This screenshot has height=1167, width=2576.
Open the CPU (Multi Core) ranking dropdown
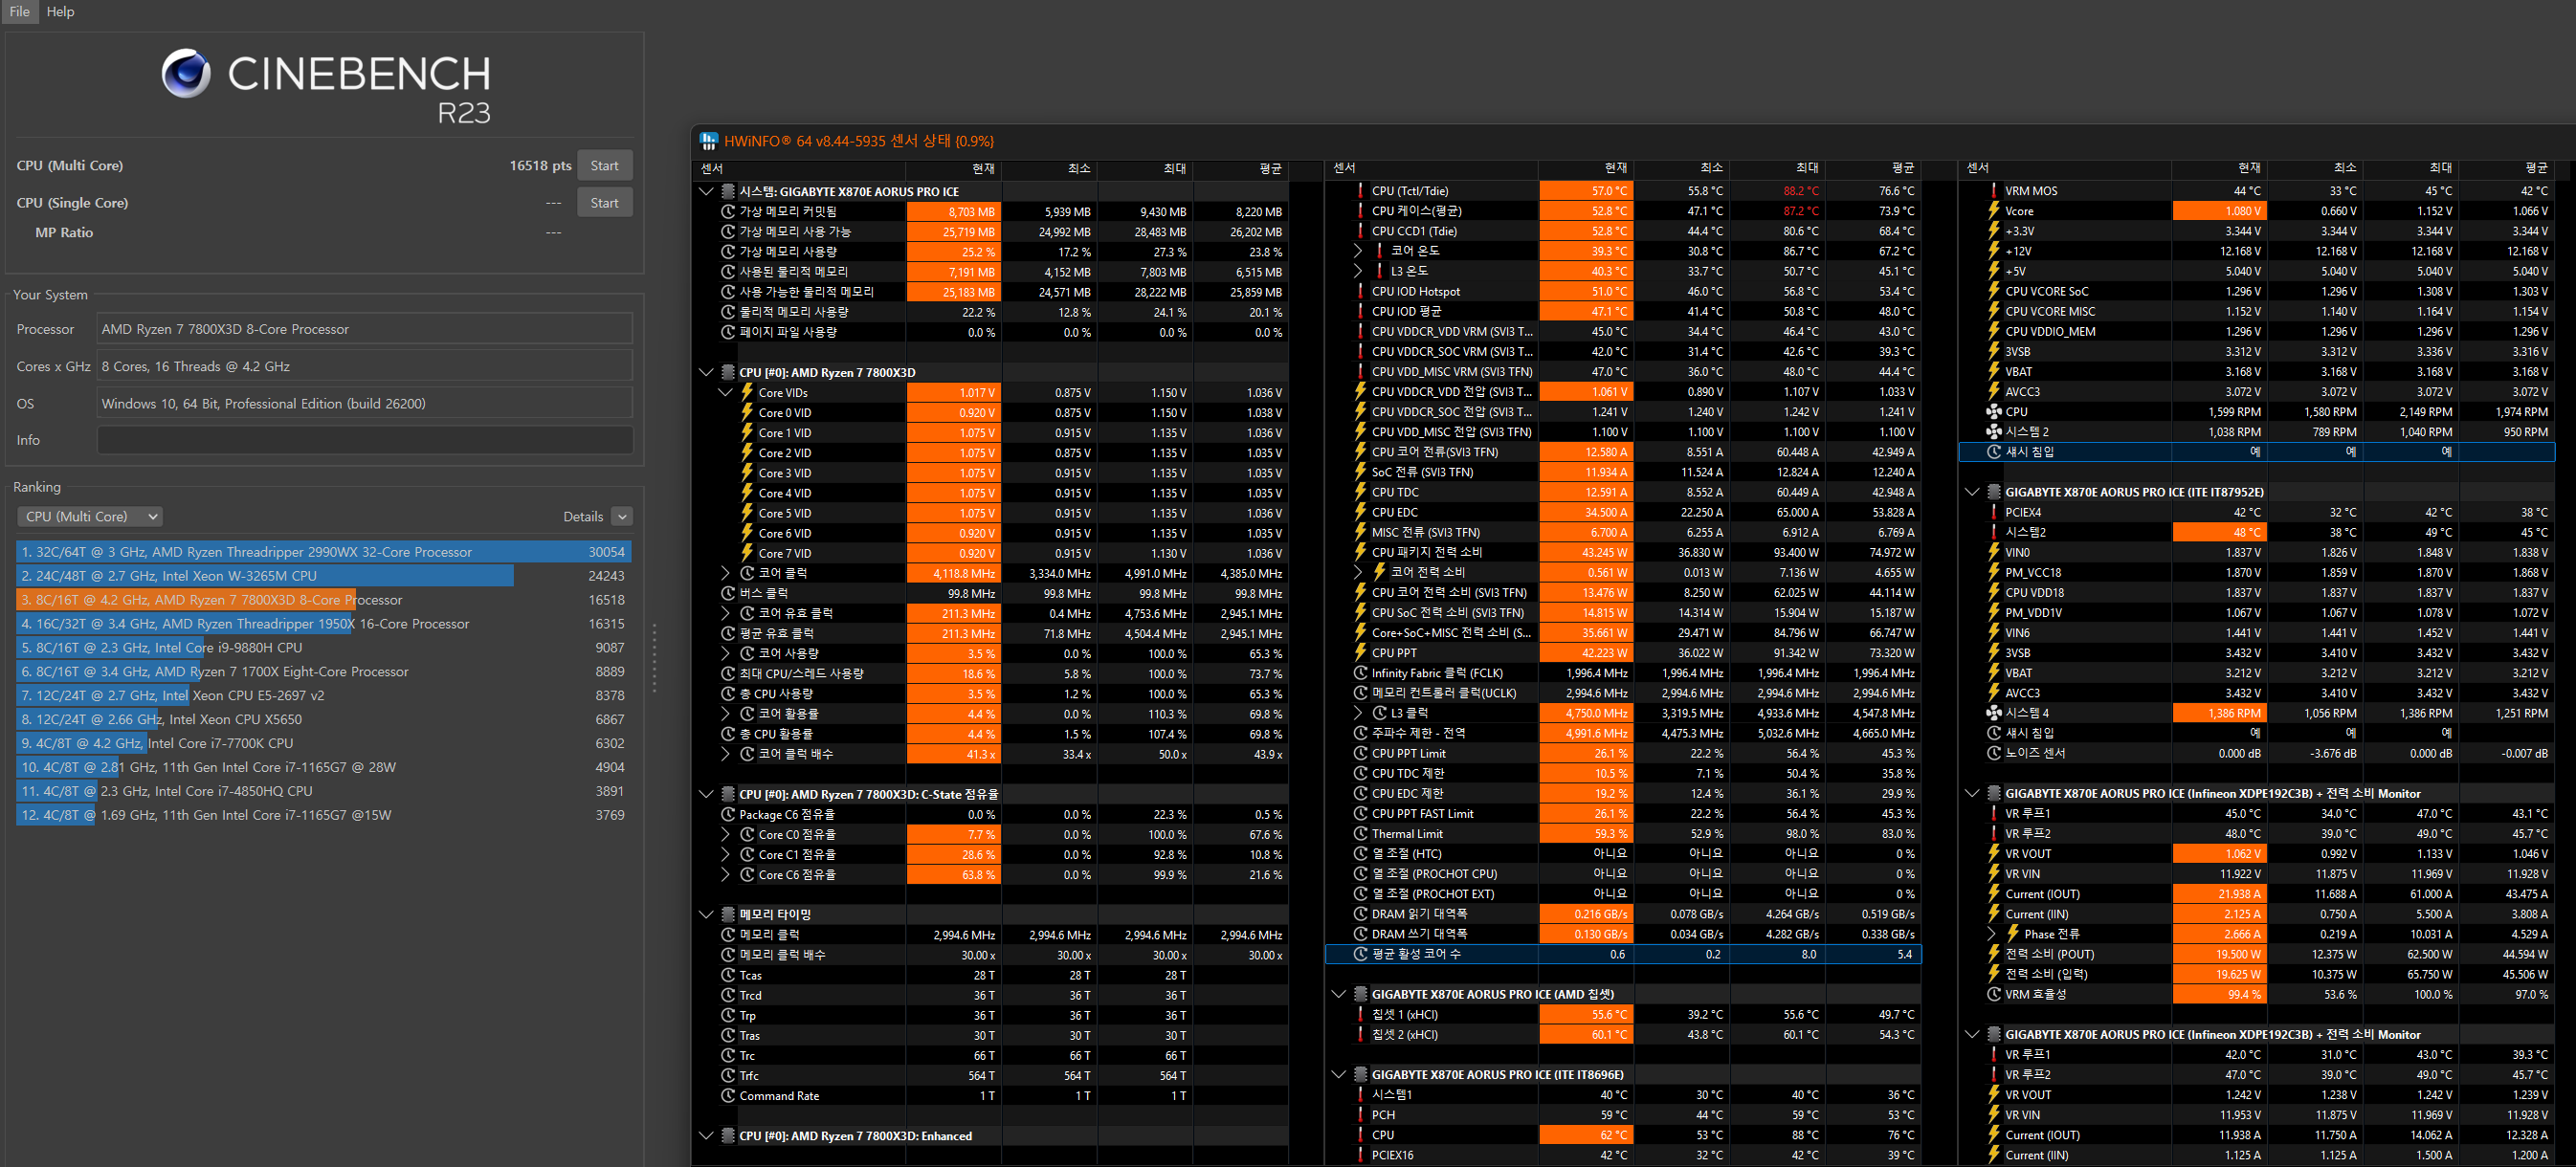pyautogui.click(x=90, y=516)
